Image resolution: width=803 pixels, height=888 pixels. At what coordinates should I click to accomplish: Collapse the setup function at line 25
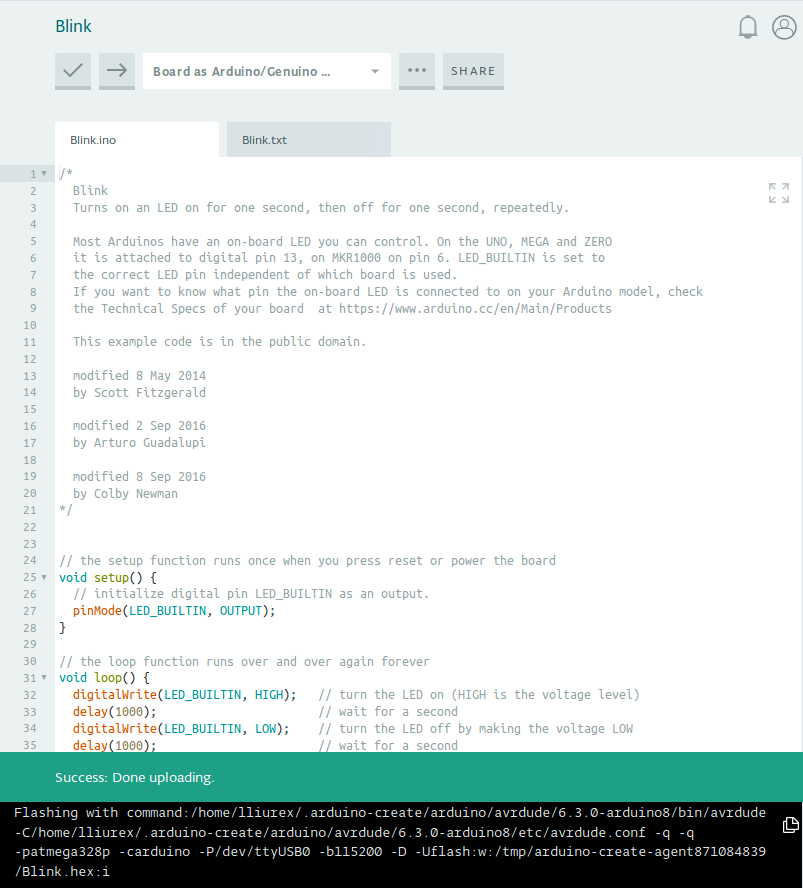[44, 578]
